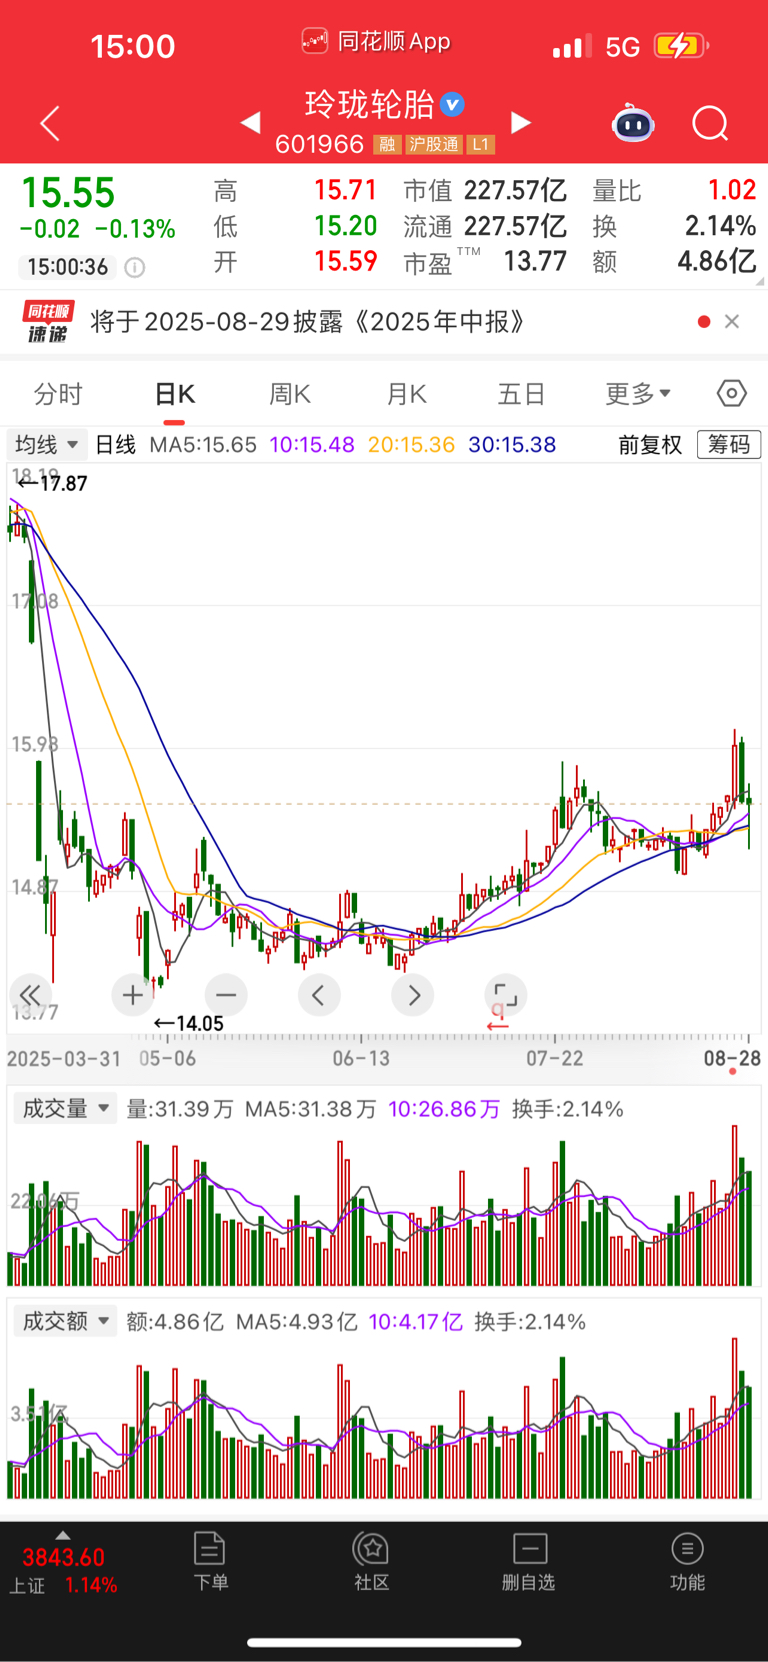Tap MA5:15.65 value
The image size is (768, 1662).
coord(203,444)
